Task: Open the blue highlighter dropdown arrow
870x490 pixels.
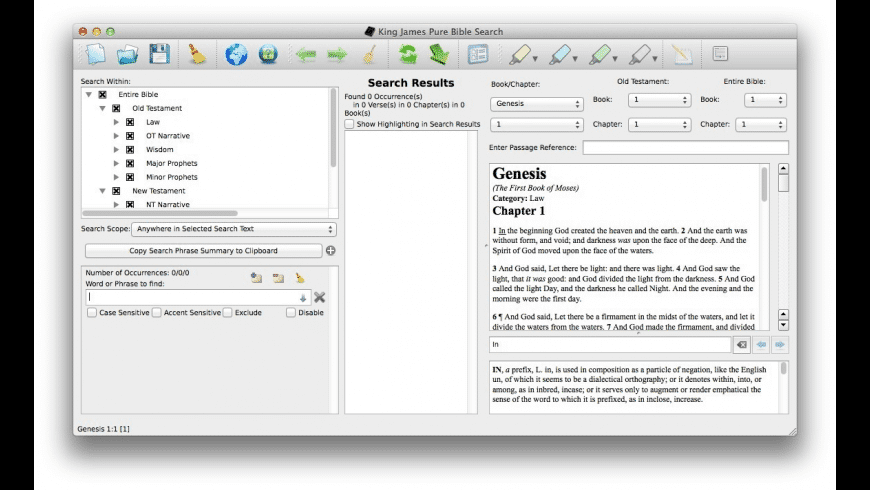Action: click(x=575, y=59)
